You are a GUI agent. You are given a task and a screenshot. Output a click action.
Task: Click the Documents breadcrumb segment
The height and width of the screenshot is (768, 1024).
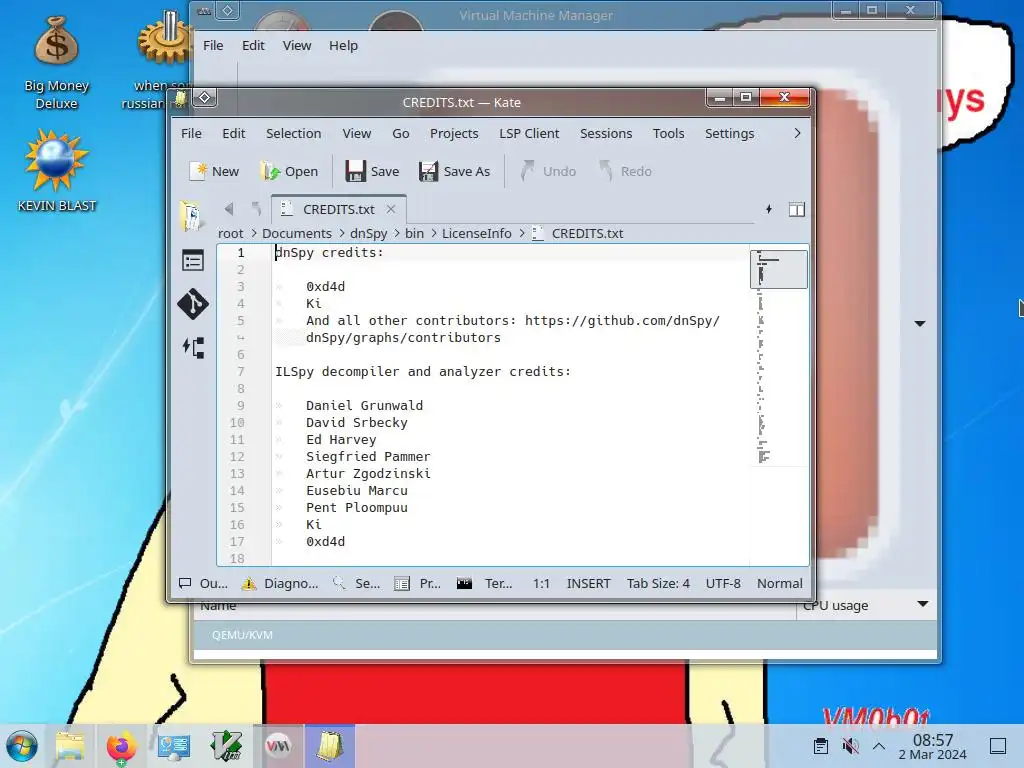[x=296, y=233]
